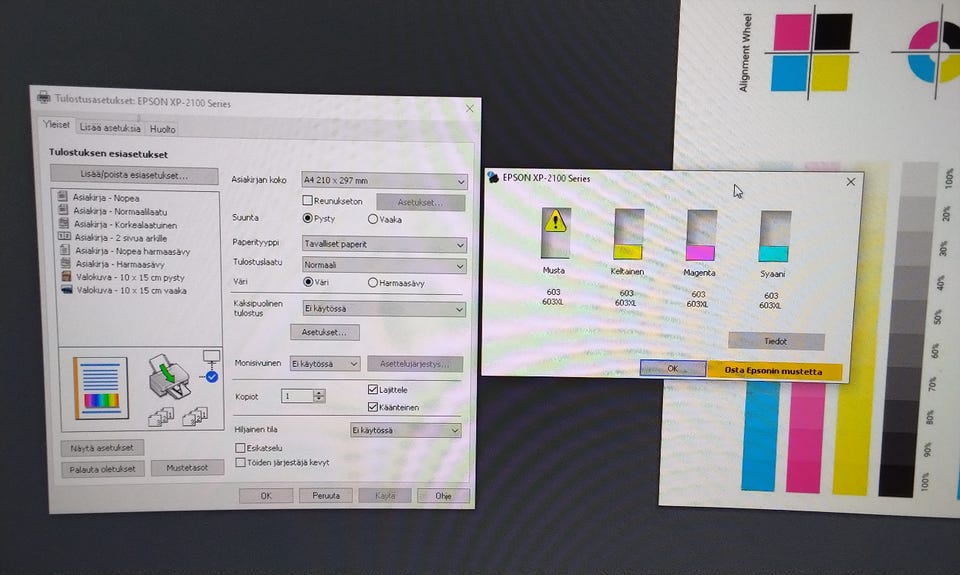The height and width of the screenshot is (575, 960).
Task: Click Osta Epsonin mustetta button
Action: (x=774, y=370)
